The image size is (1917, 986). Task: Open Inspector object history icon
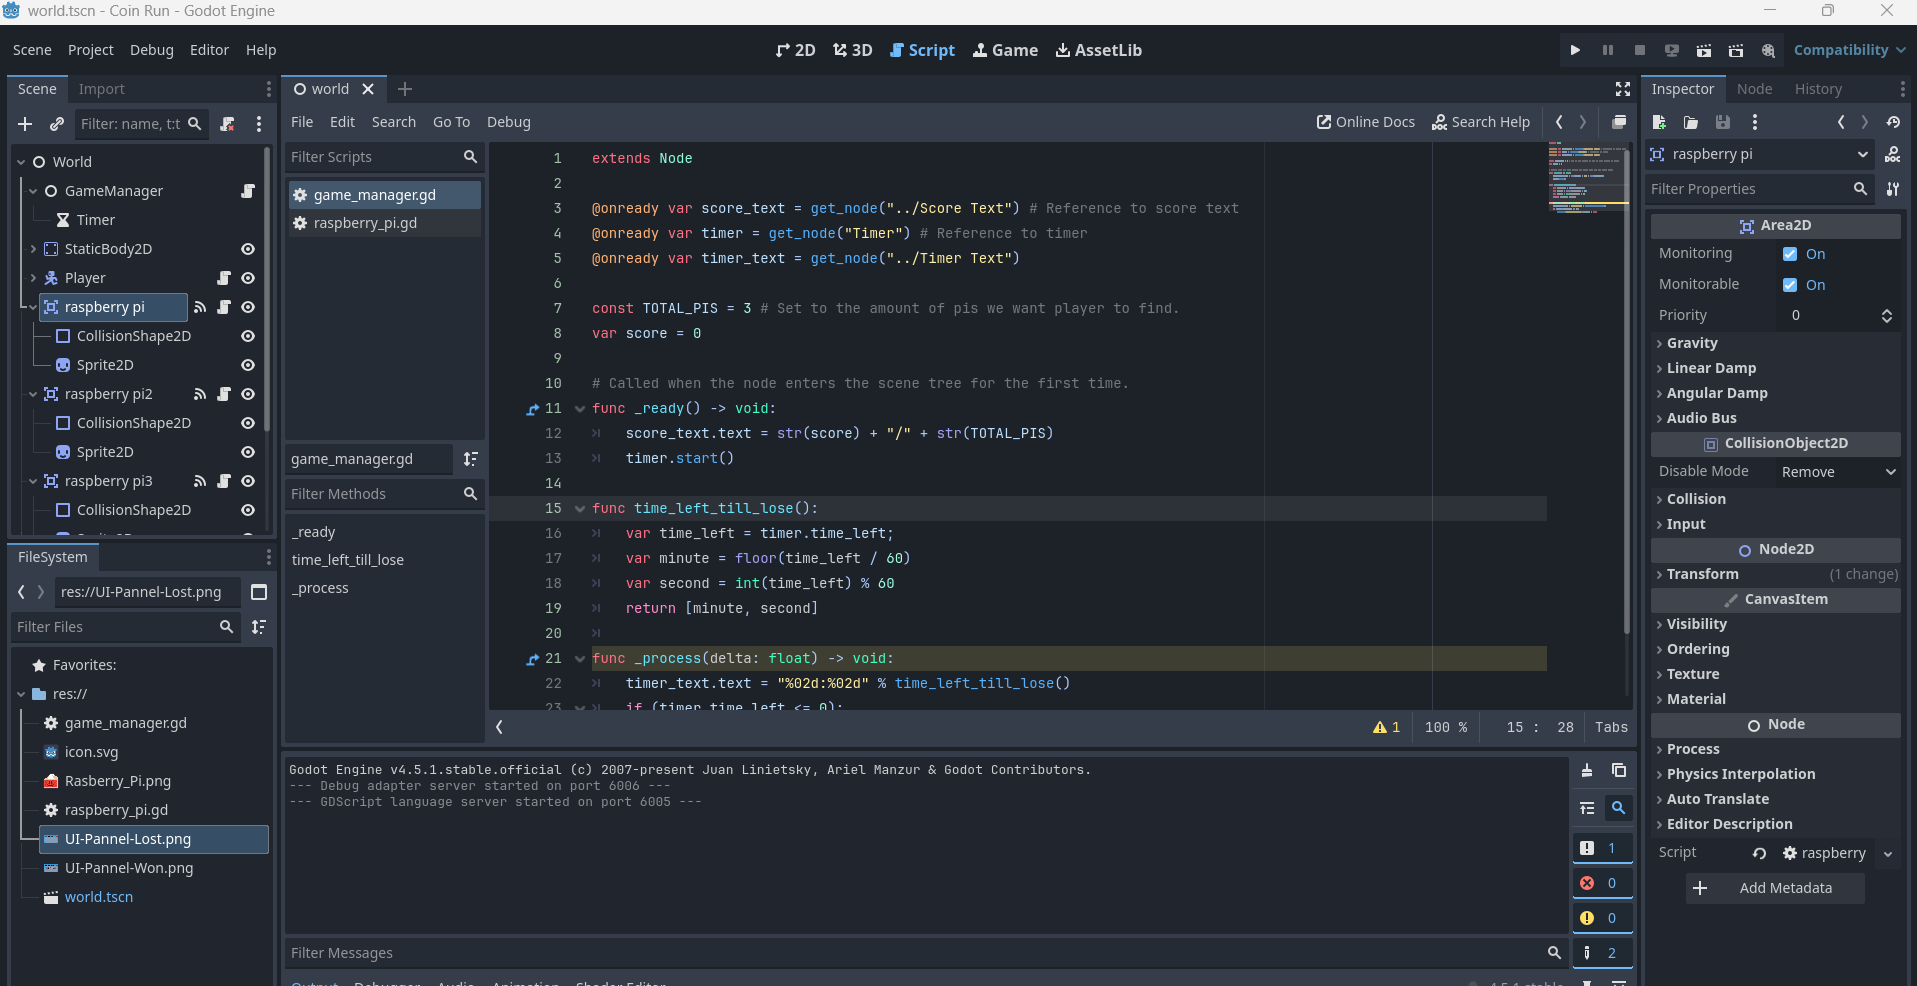point(1893,122)
